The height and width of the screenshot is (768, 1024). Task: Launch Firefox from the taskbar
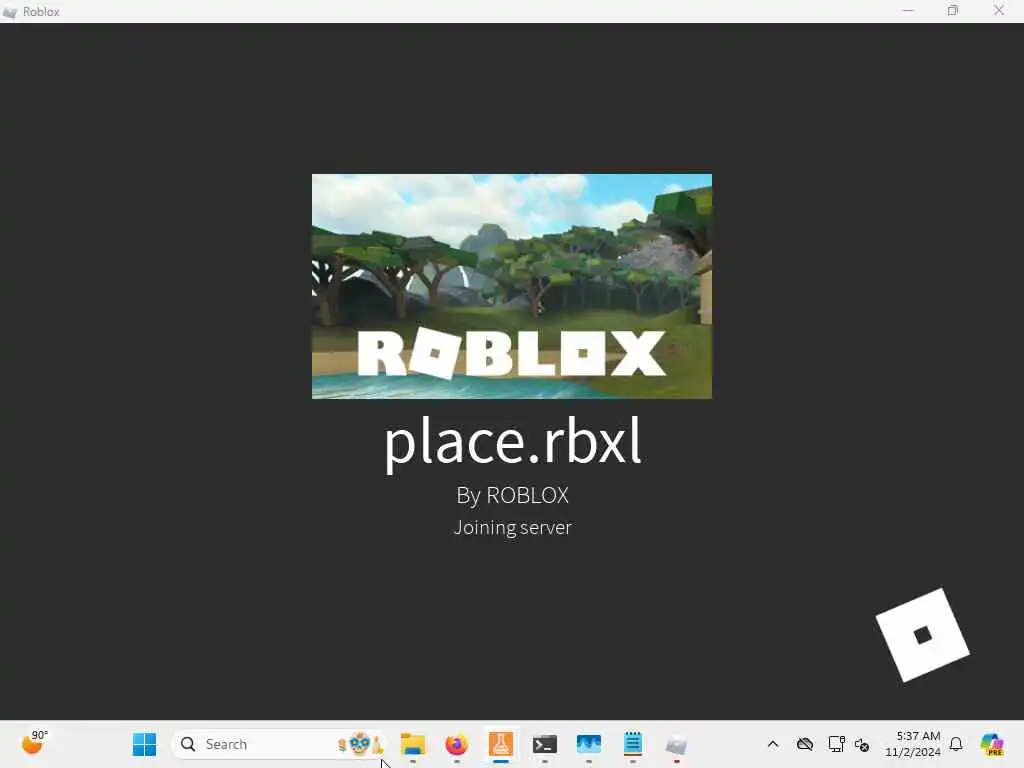456,744
